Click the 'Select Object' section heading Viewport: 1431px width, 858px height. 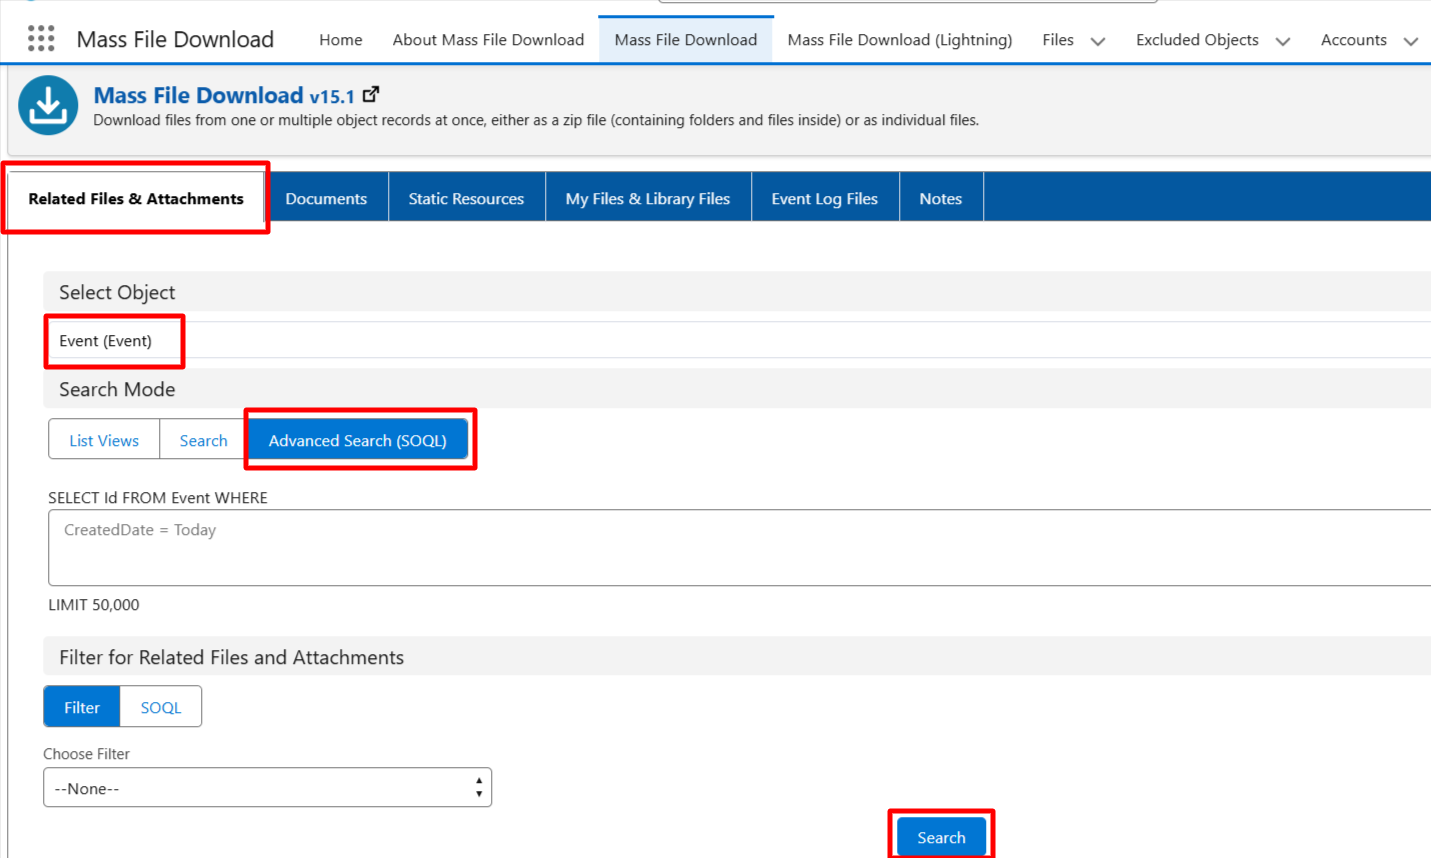click(x=117, y=292)
